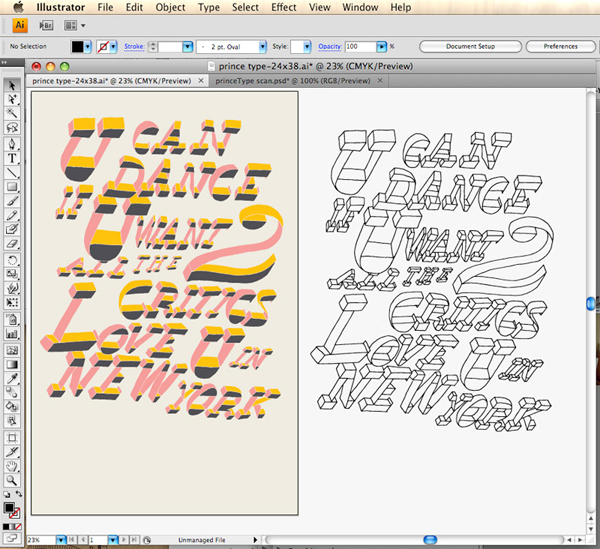Select the Zoom magnifier tool

(12, 480)
